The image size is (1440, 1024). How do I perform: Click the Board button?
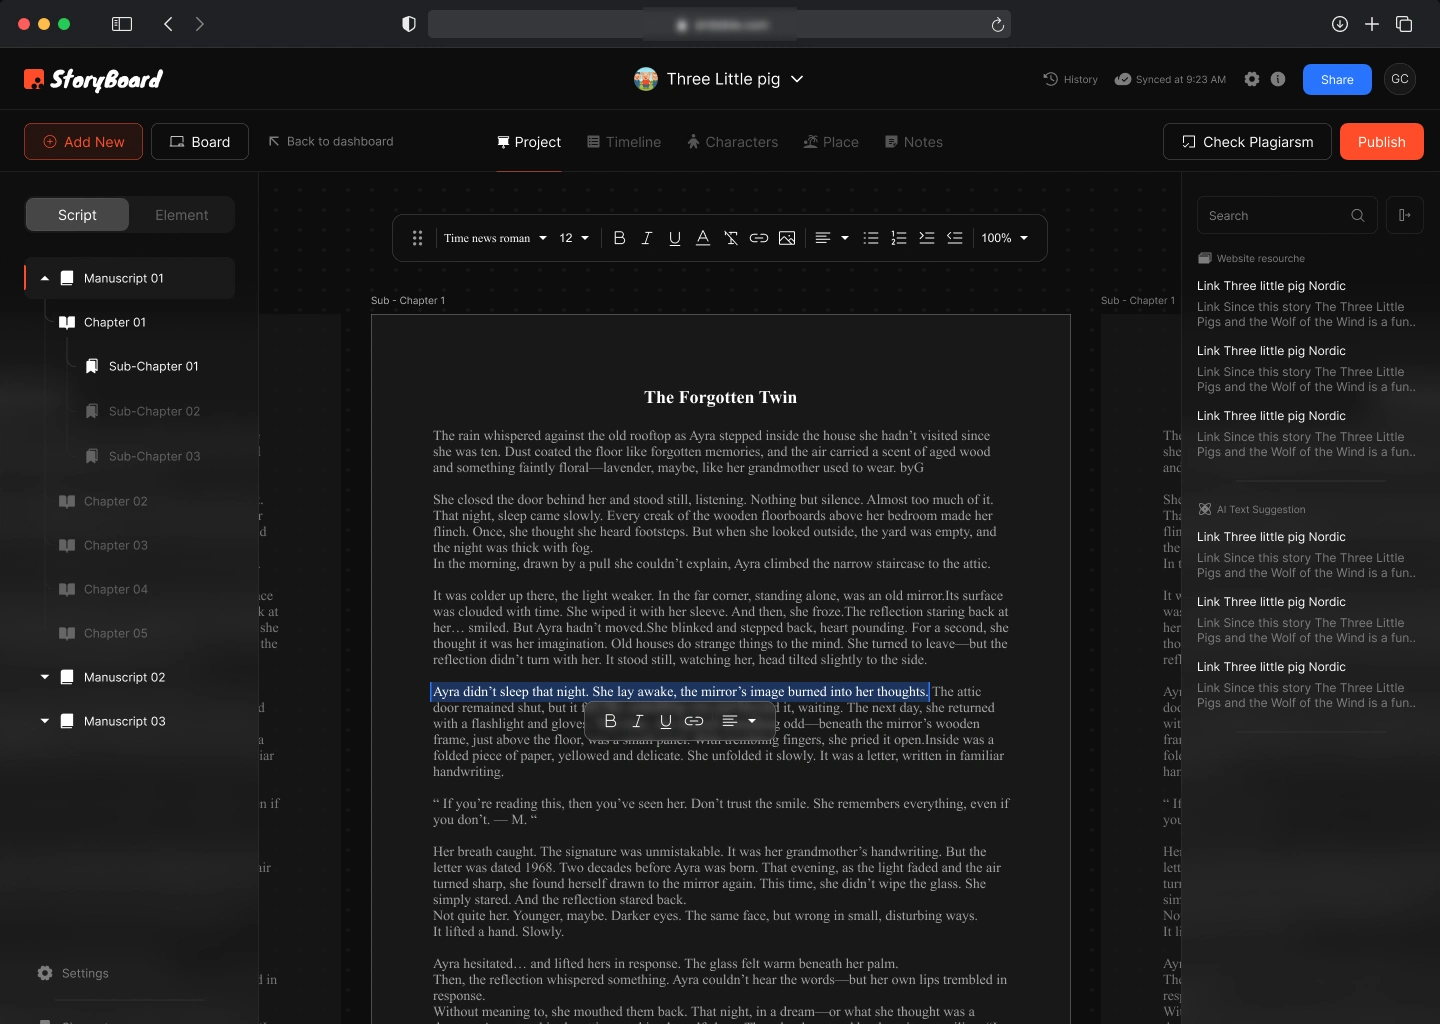pyautogui.click(x=200, y=142)
